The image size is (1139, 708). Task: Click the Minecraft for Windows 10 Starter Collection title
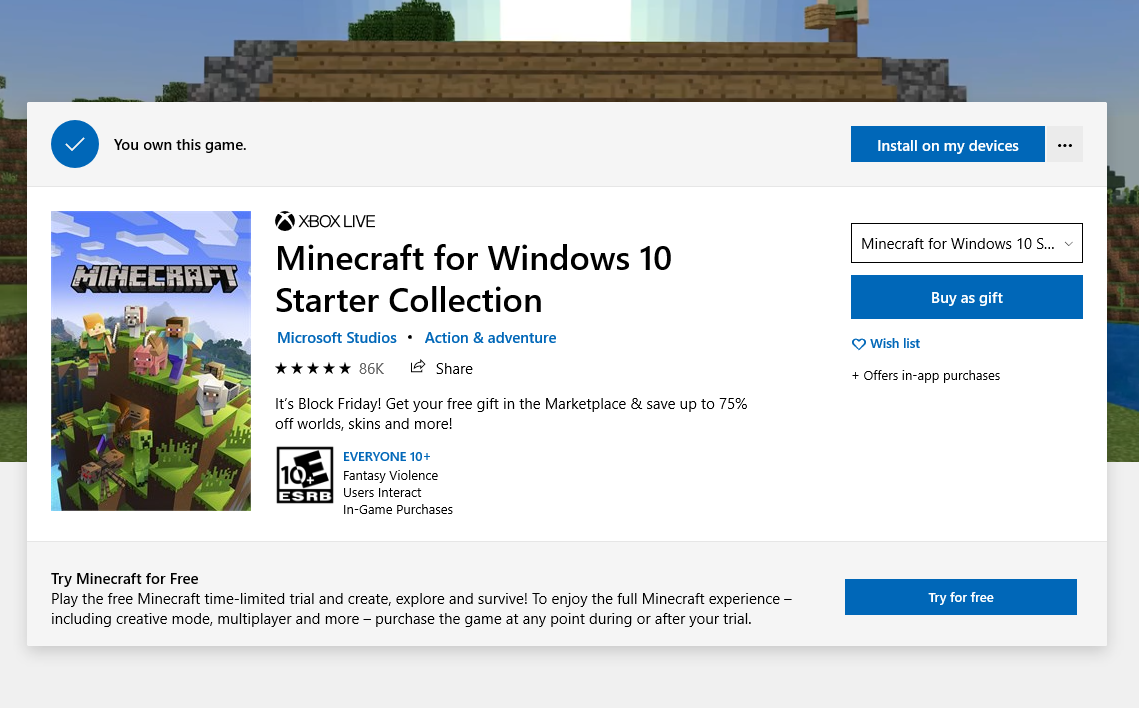pyautogui.click(x=474, y=279)
